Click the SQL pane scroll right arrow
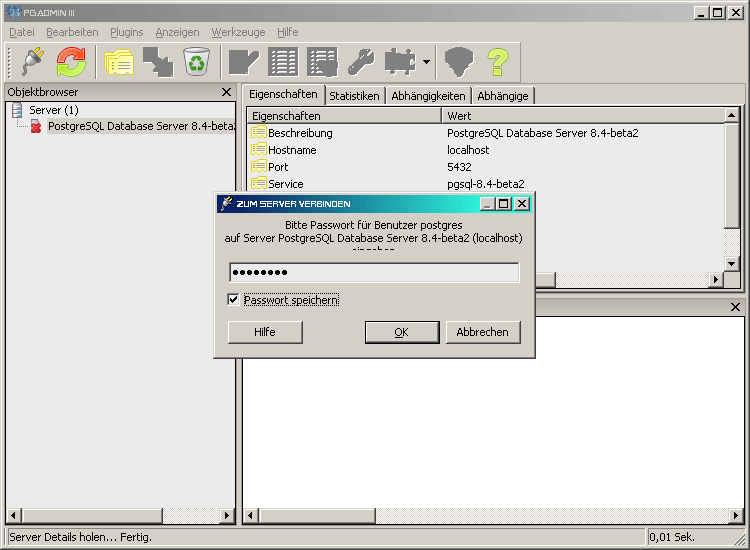Image resolution: width=750 pixels, height=550 pixels. click(736, 516)
